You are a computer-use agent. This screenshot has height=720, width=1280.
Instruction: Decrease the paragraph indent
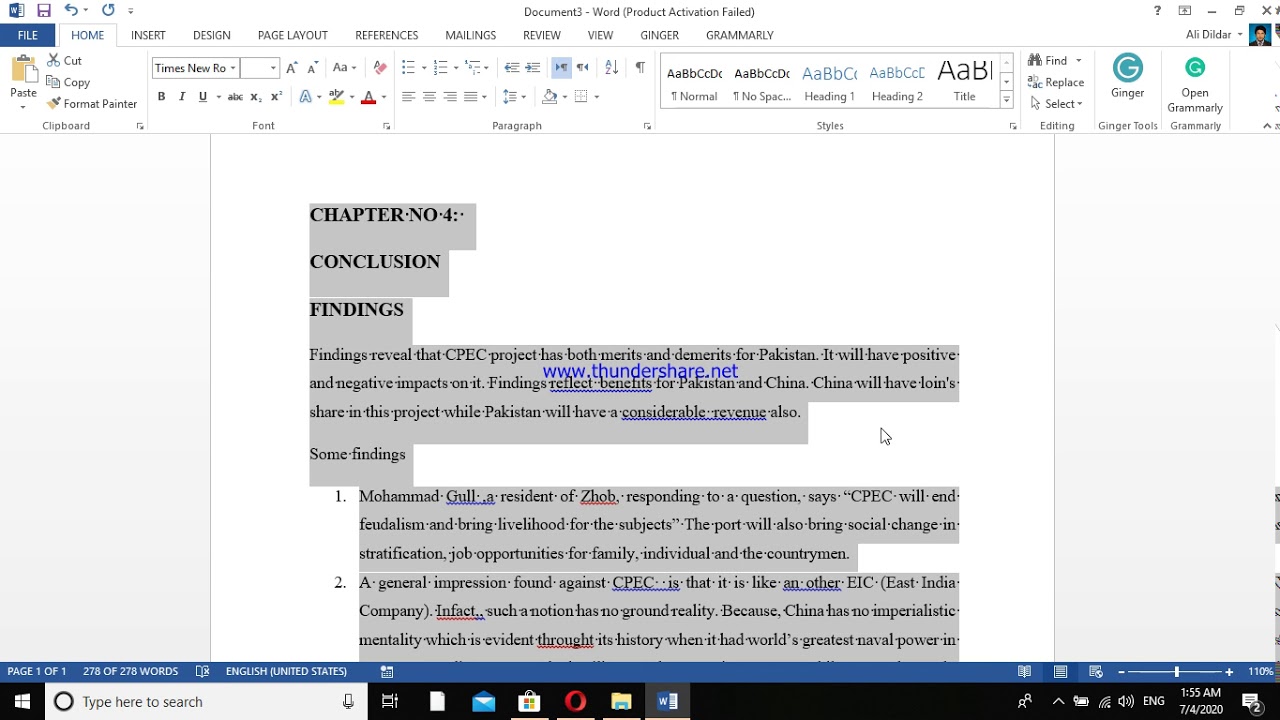[512, 68]
